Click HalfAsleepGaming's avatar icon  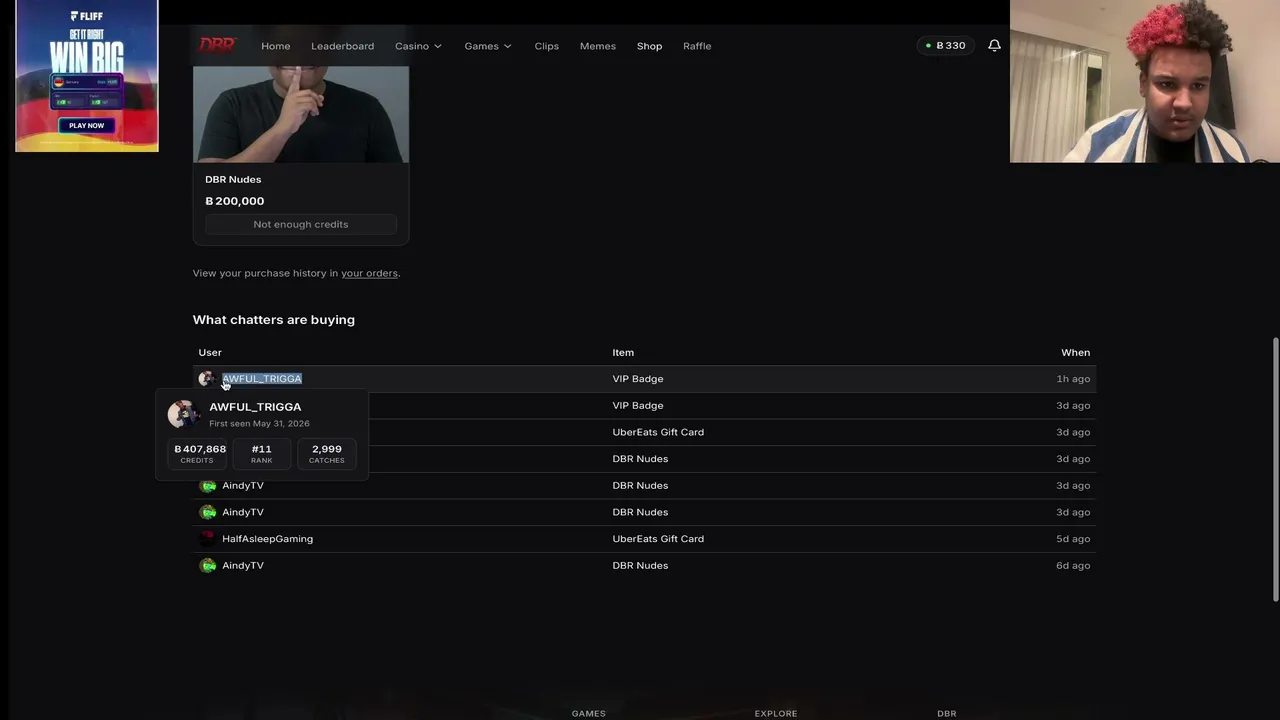(207, 538)
